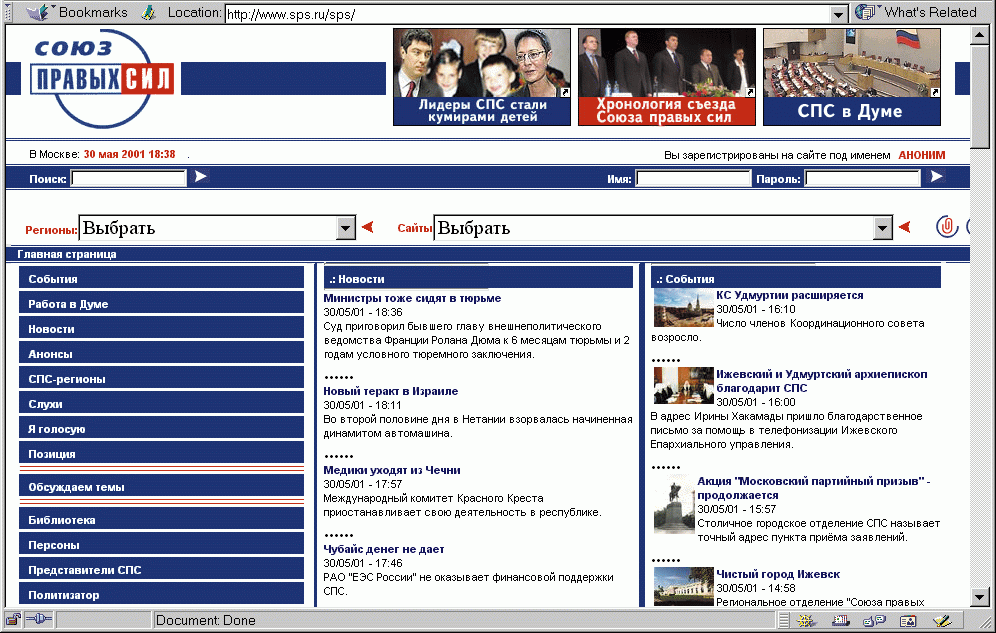996x633 pixels.
Task: Click thumbnail beside КС Удмуртии расширяется
Action: click(683, 308)
